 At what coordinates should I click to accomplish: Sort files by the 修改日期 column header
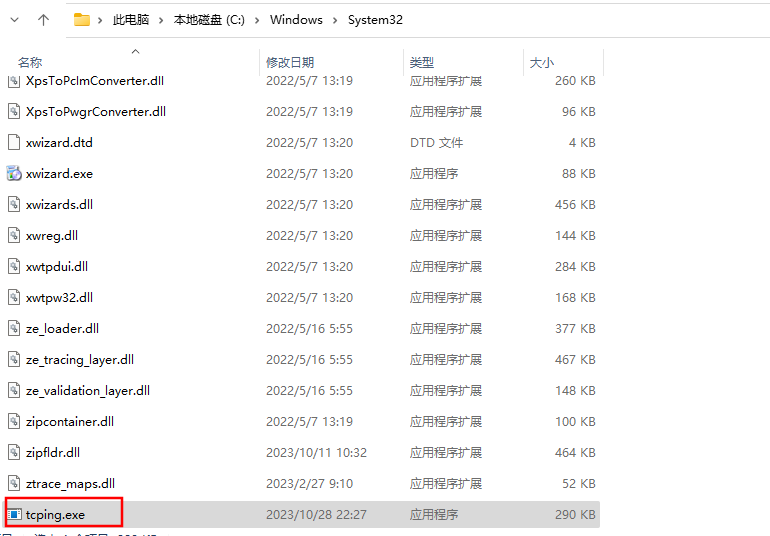(x=289, y=63)
